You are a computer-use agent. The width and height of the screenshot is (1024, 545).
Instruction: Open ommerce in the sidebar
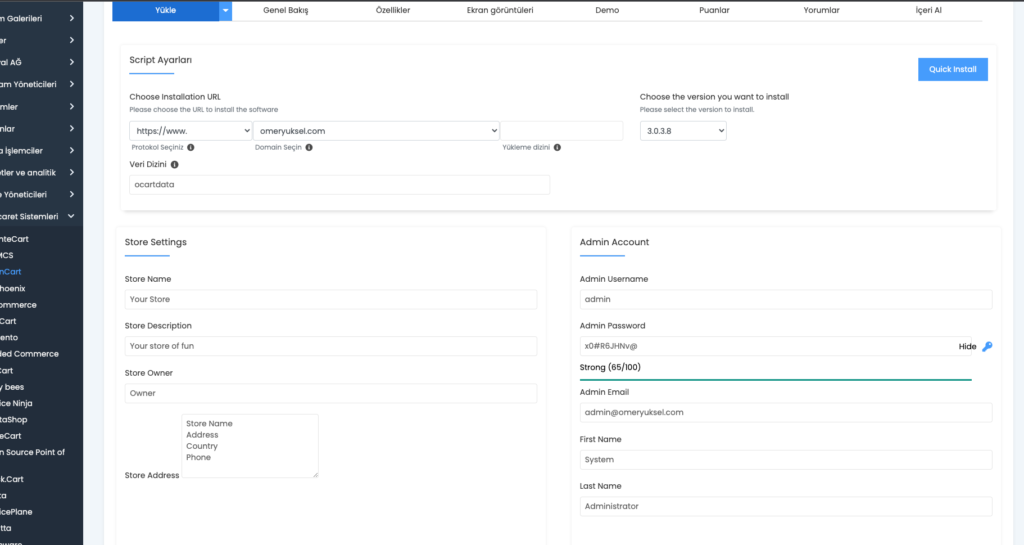[x=18, y=305]
